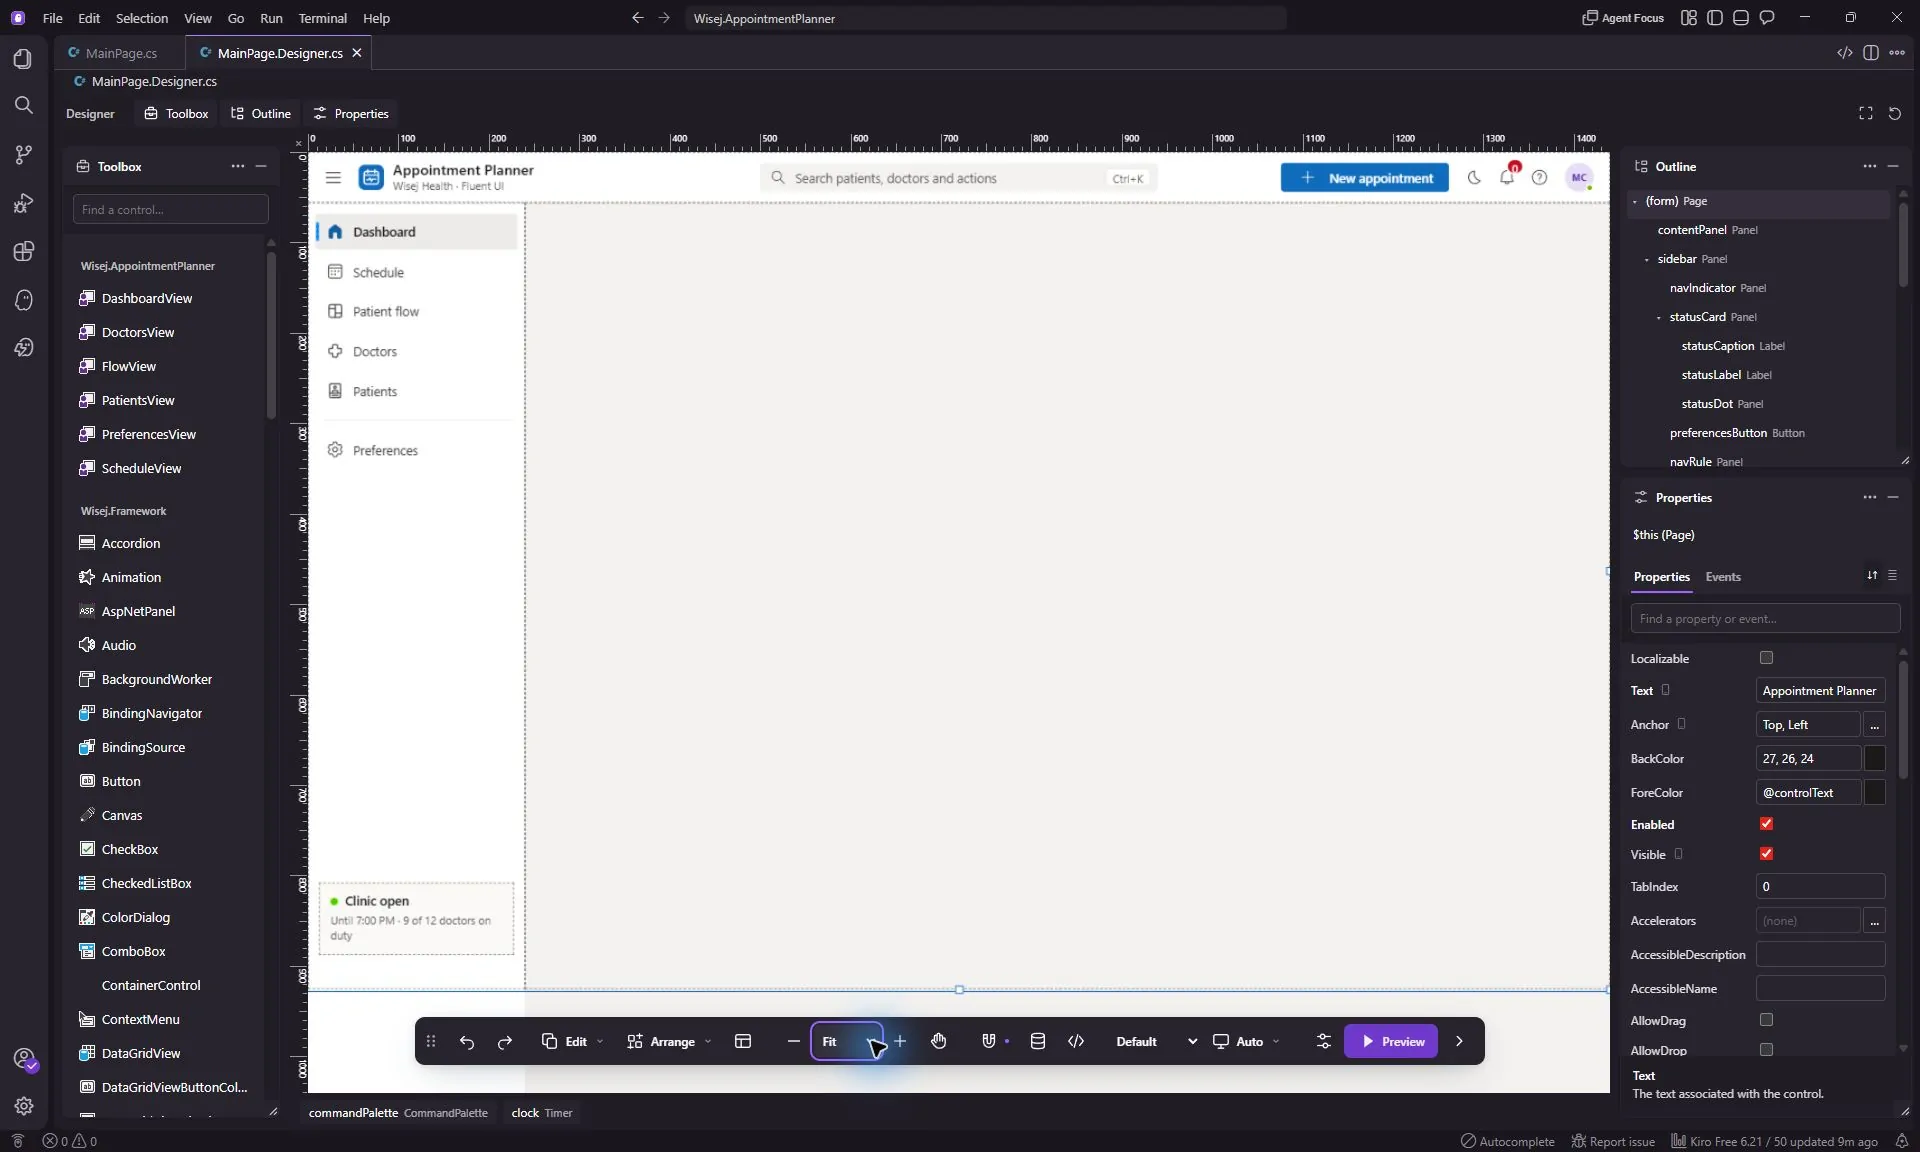Toggle the magnet snapping tool
Screen dimensions: 1920x1152
(x=988, y=1041)
